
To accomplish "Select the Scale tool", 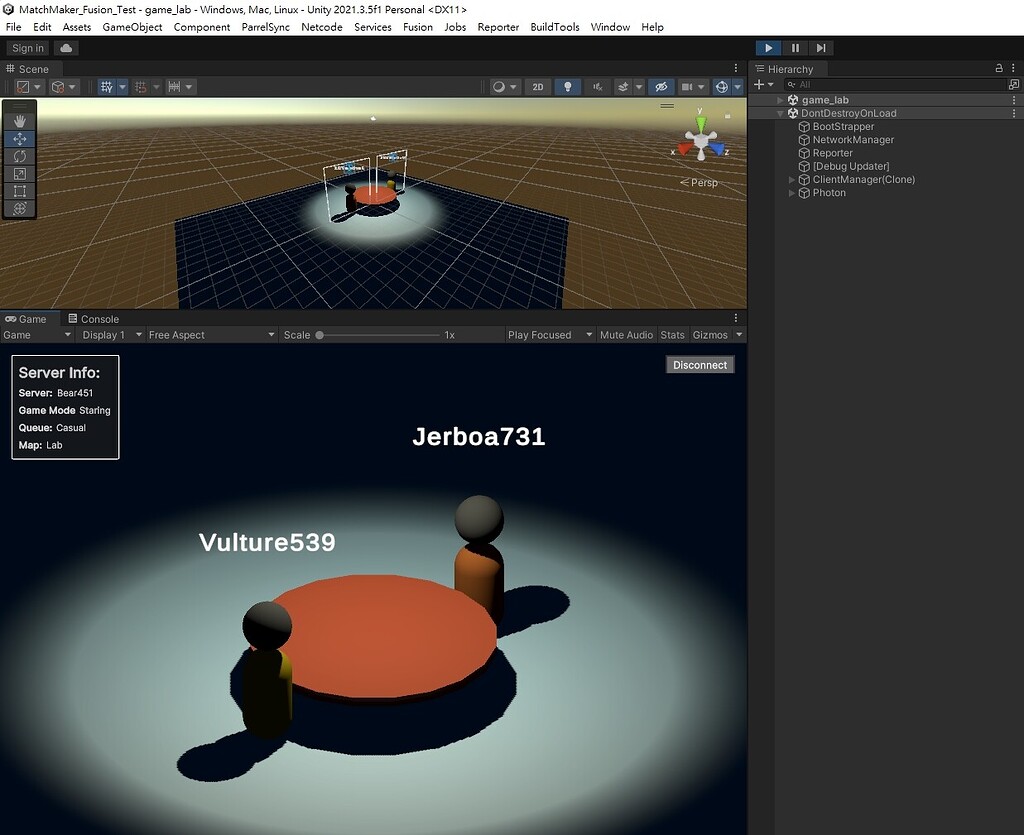I will coord(20,174).
